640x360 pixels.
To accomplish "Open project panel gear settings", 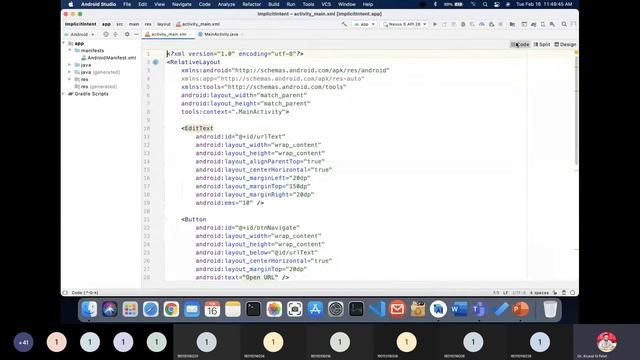I will [127, 34].
